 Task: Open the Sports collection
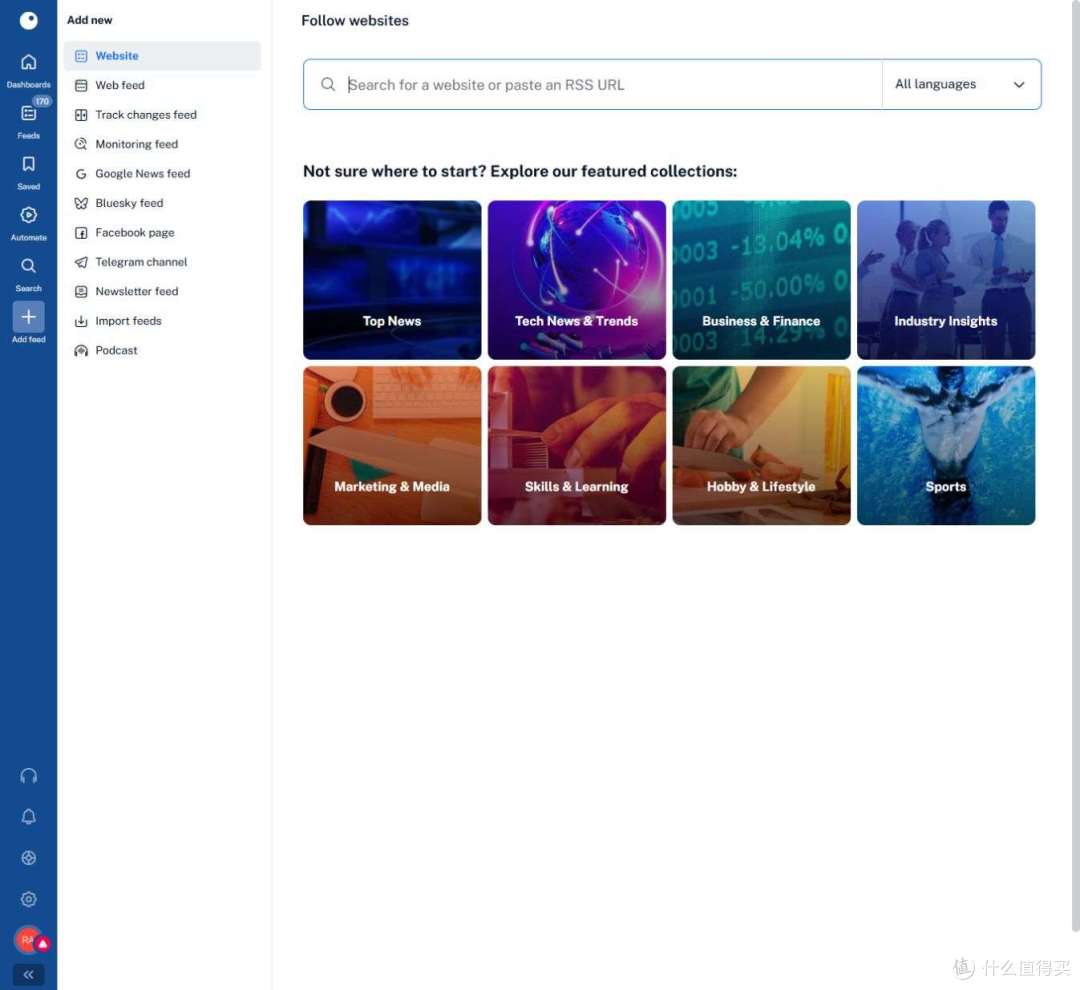946,446
